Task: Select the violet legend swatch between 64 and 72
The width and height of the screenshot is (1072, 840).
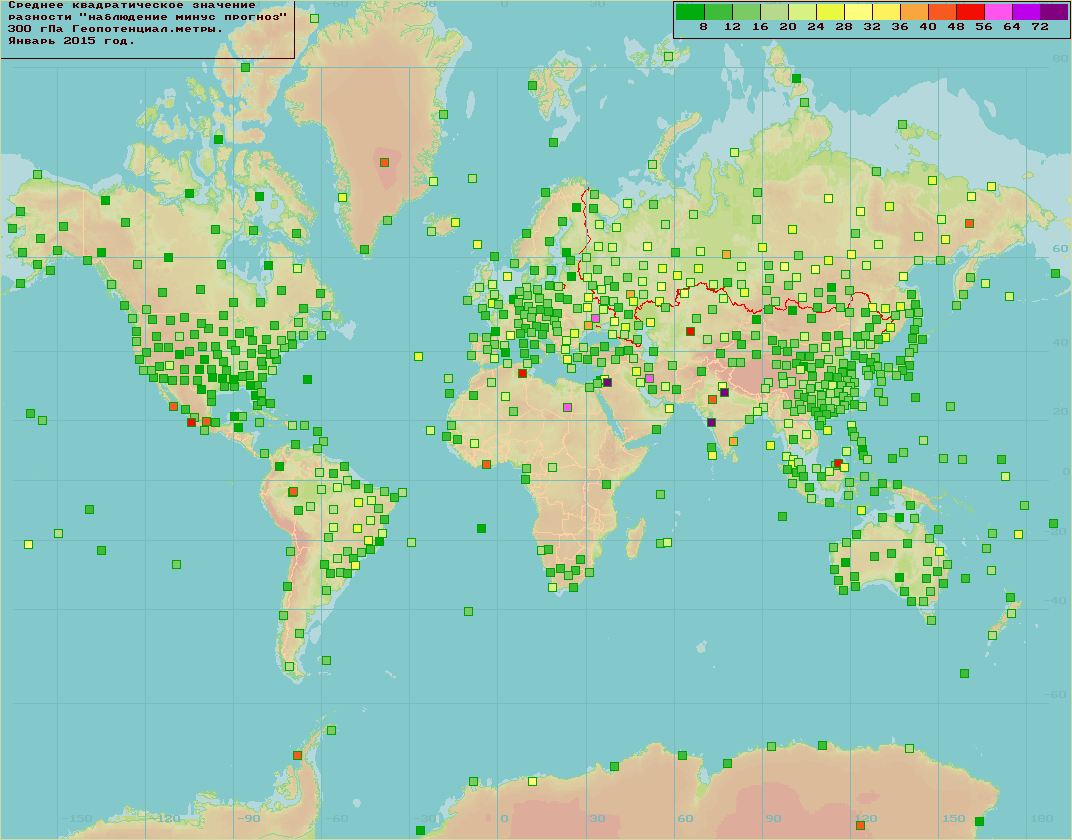Action: pos(1026,12)
